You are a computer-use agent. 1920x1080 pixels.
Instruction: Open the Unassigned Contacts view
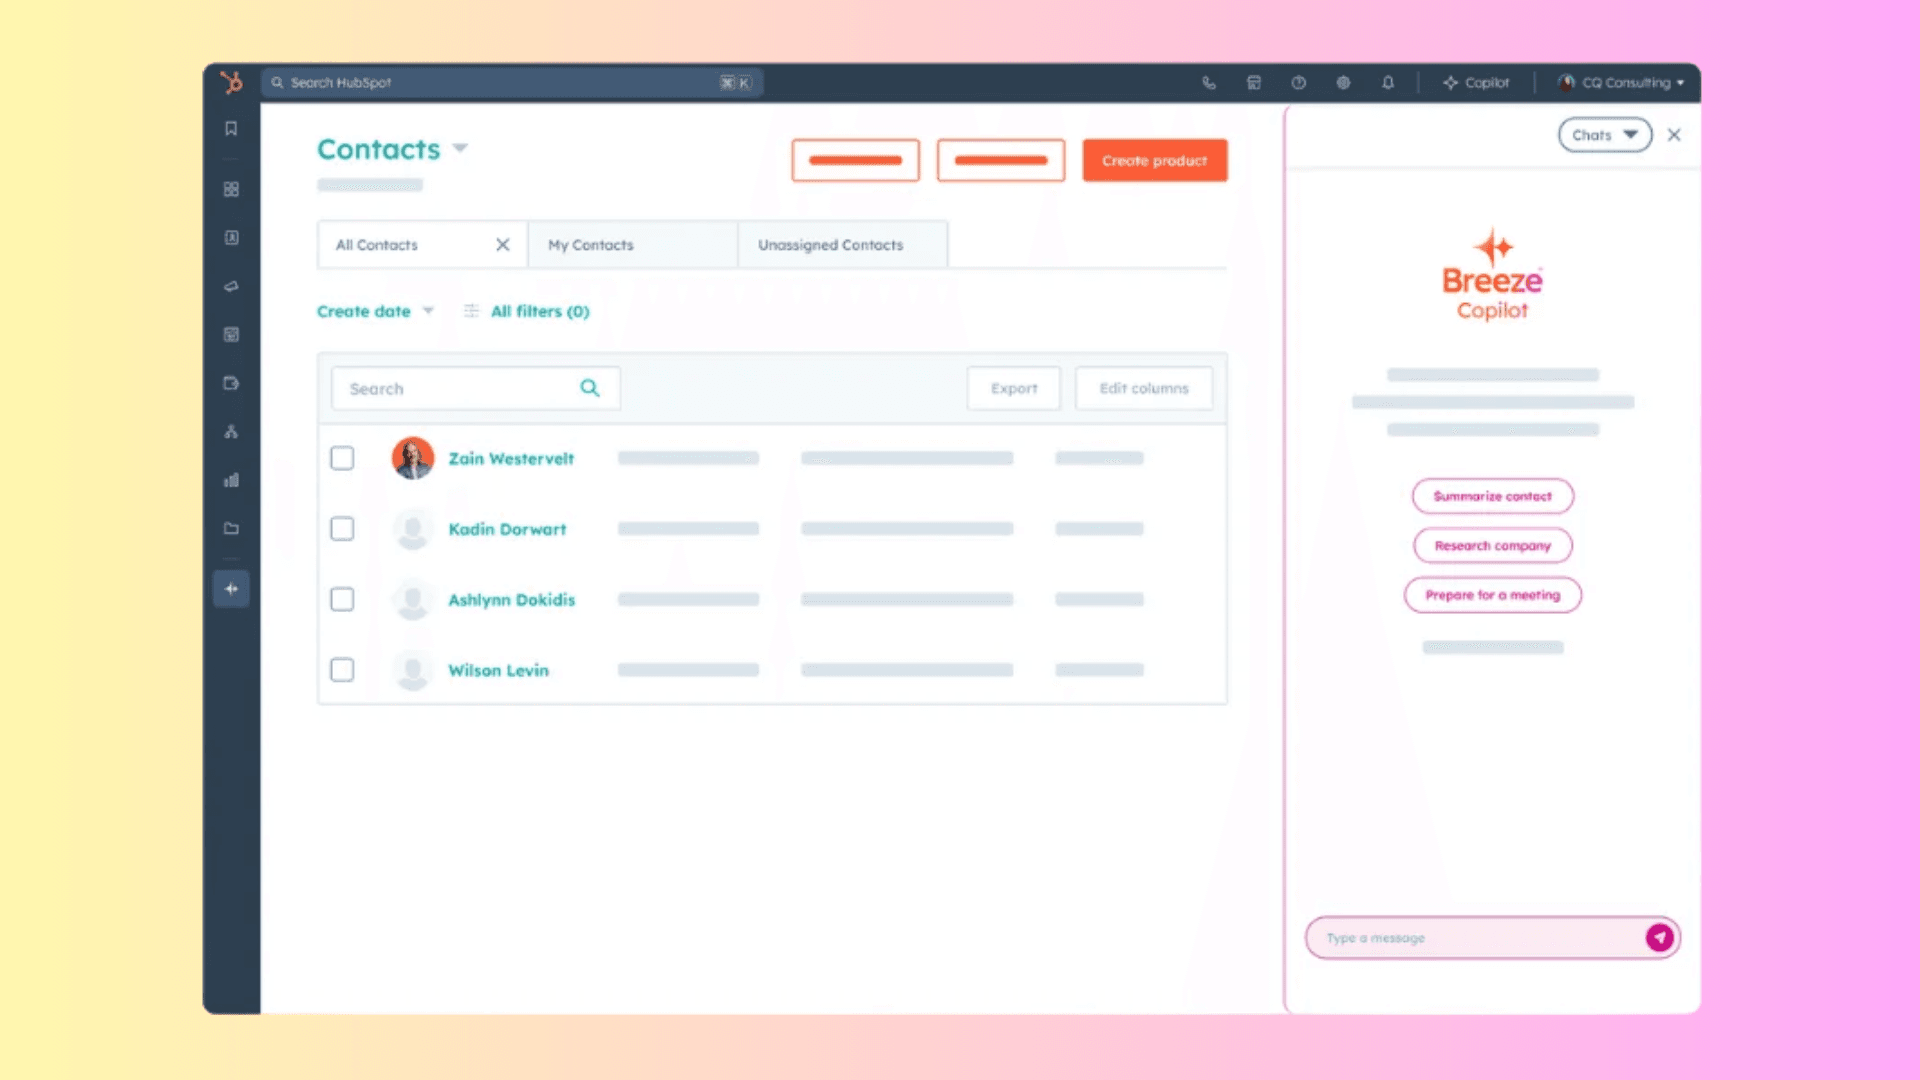(830, 244)
